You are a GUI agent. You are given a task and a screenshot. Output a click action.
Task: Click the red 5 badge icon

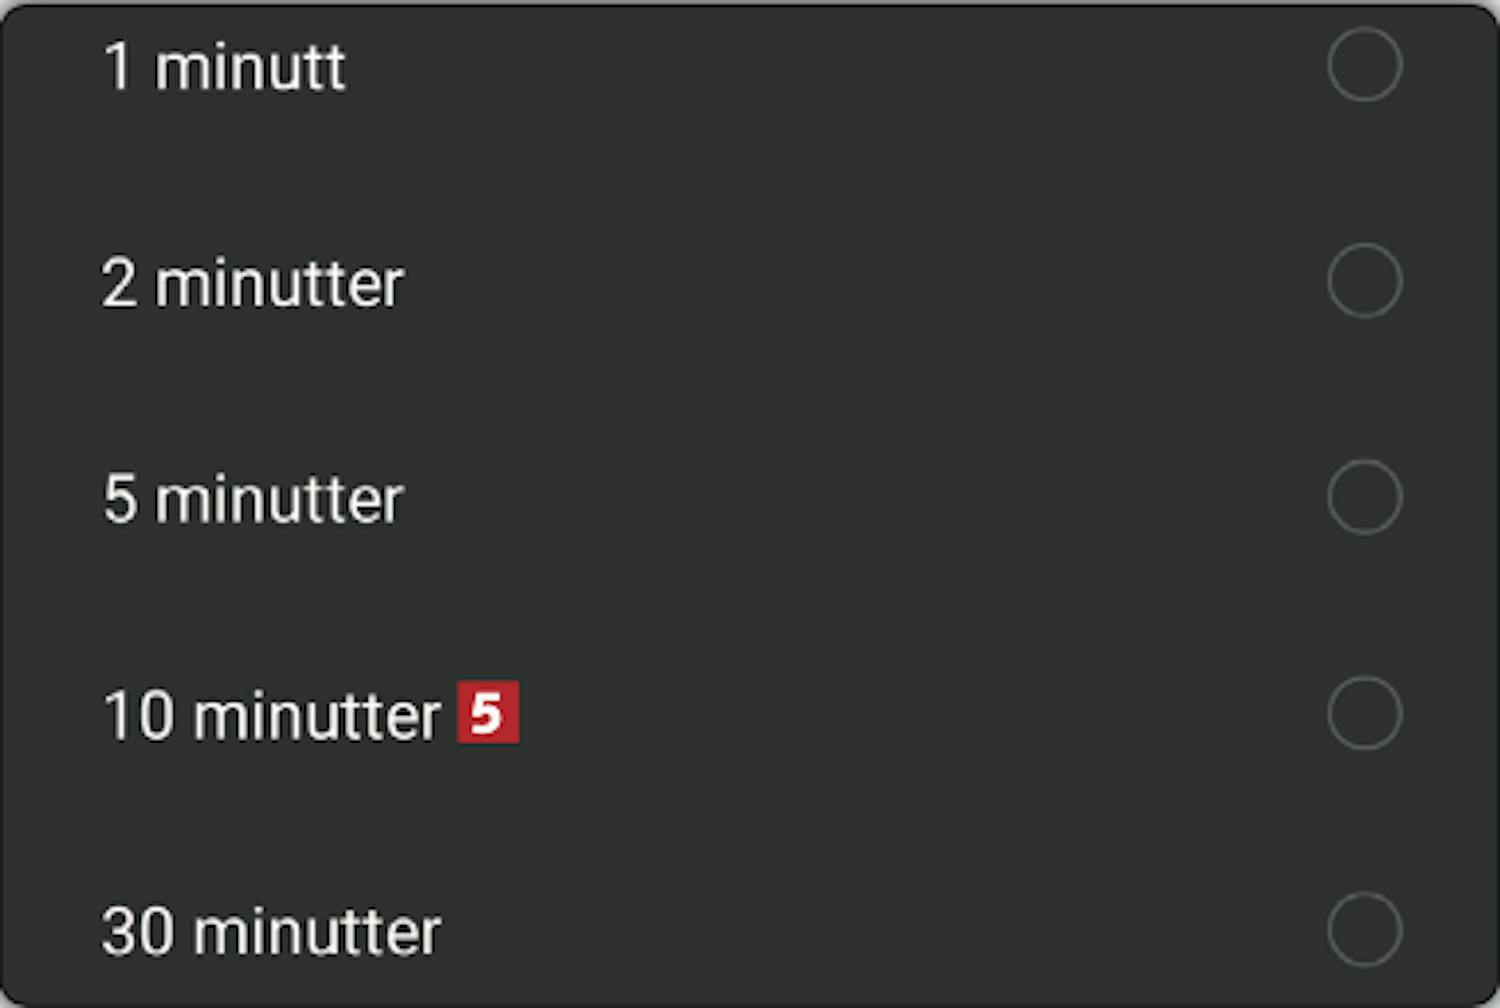(488, 712)
